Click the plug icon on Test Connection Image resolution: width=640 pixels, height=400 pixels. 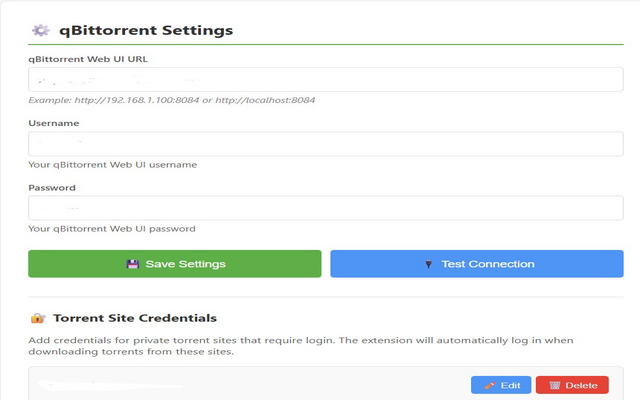428,264
